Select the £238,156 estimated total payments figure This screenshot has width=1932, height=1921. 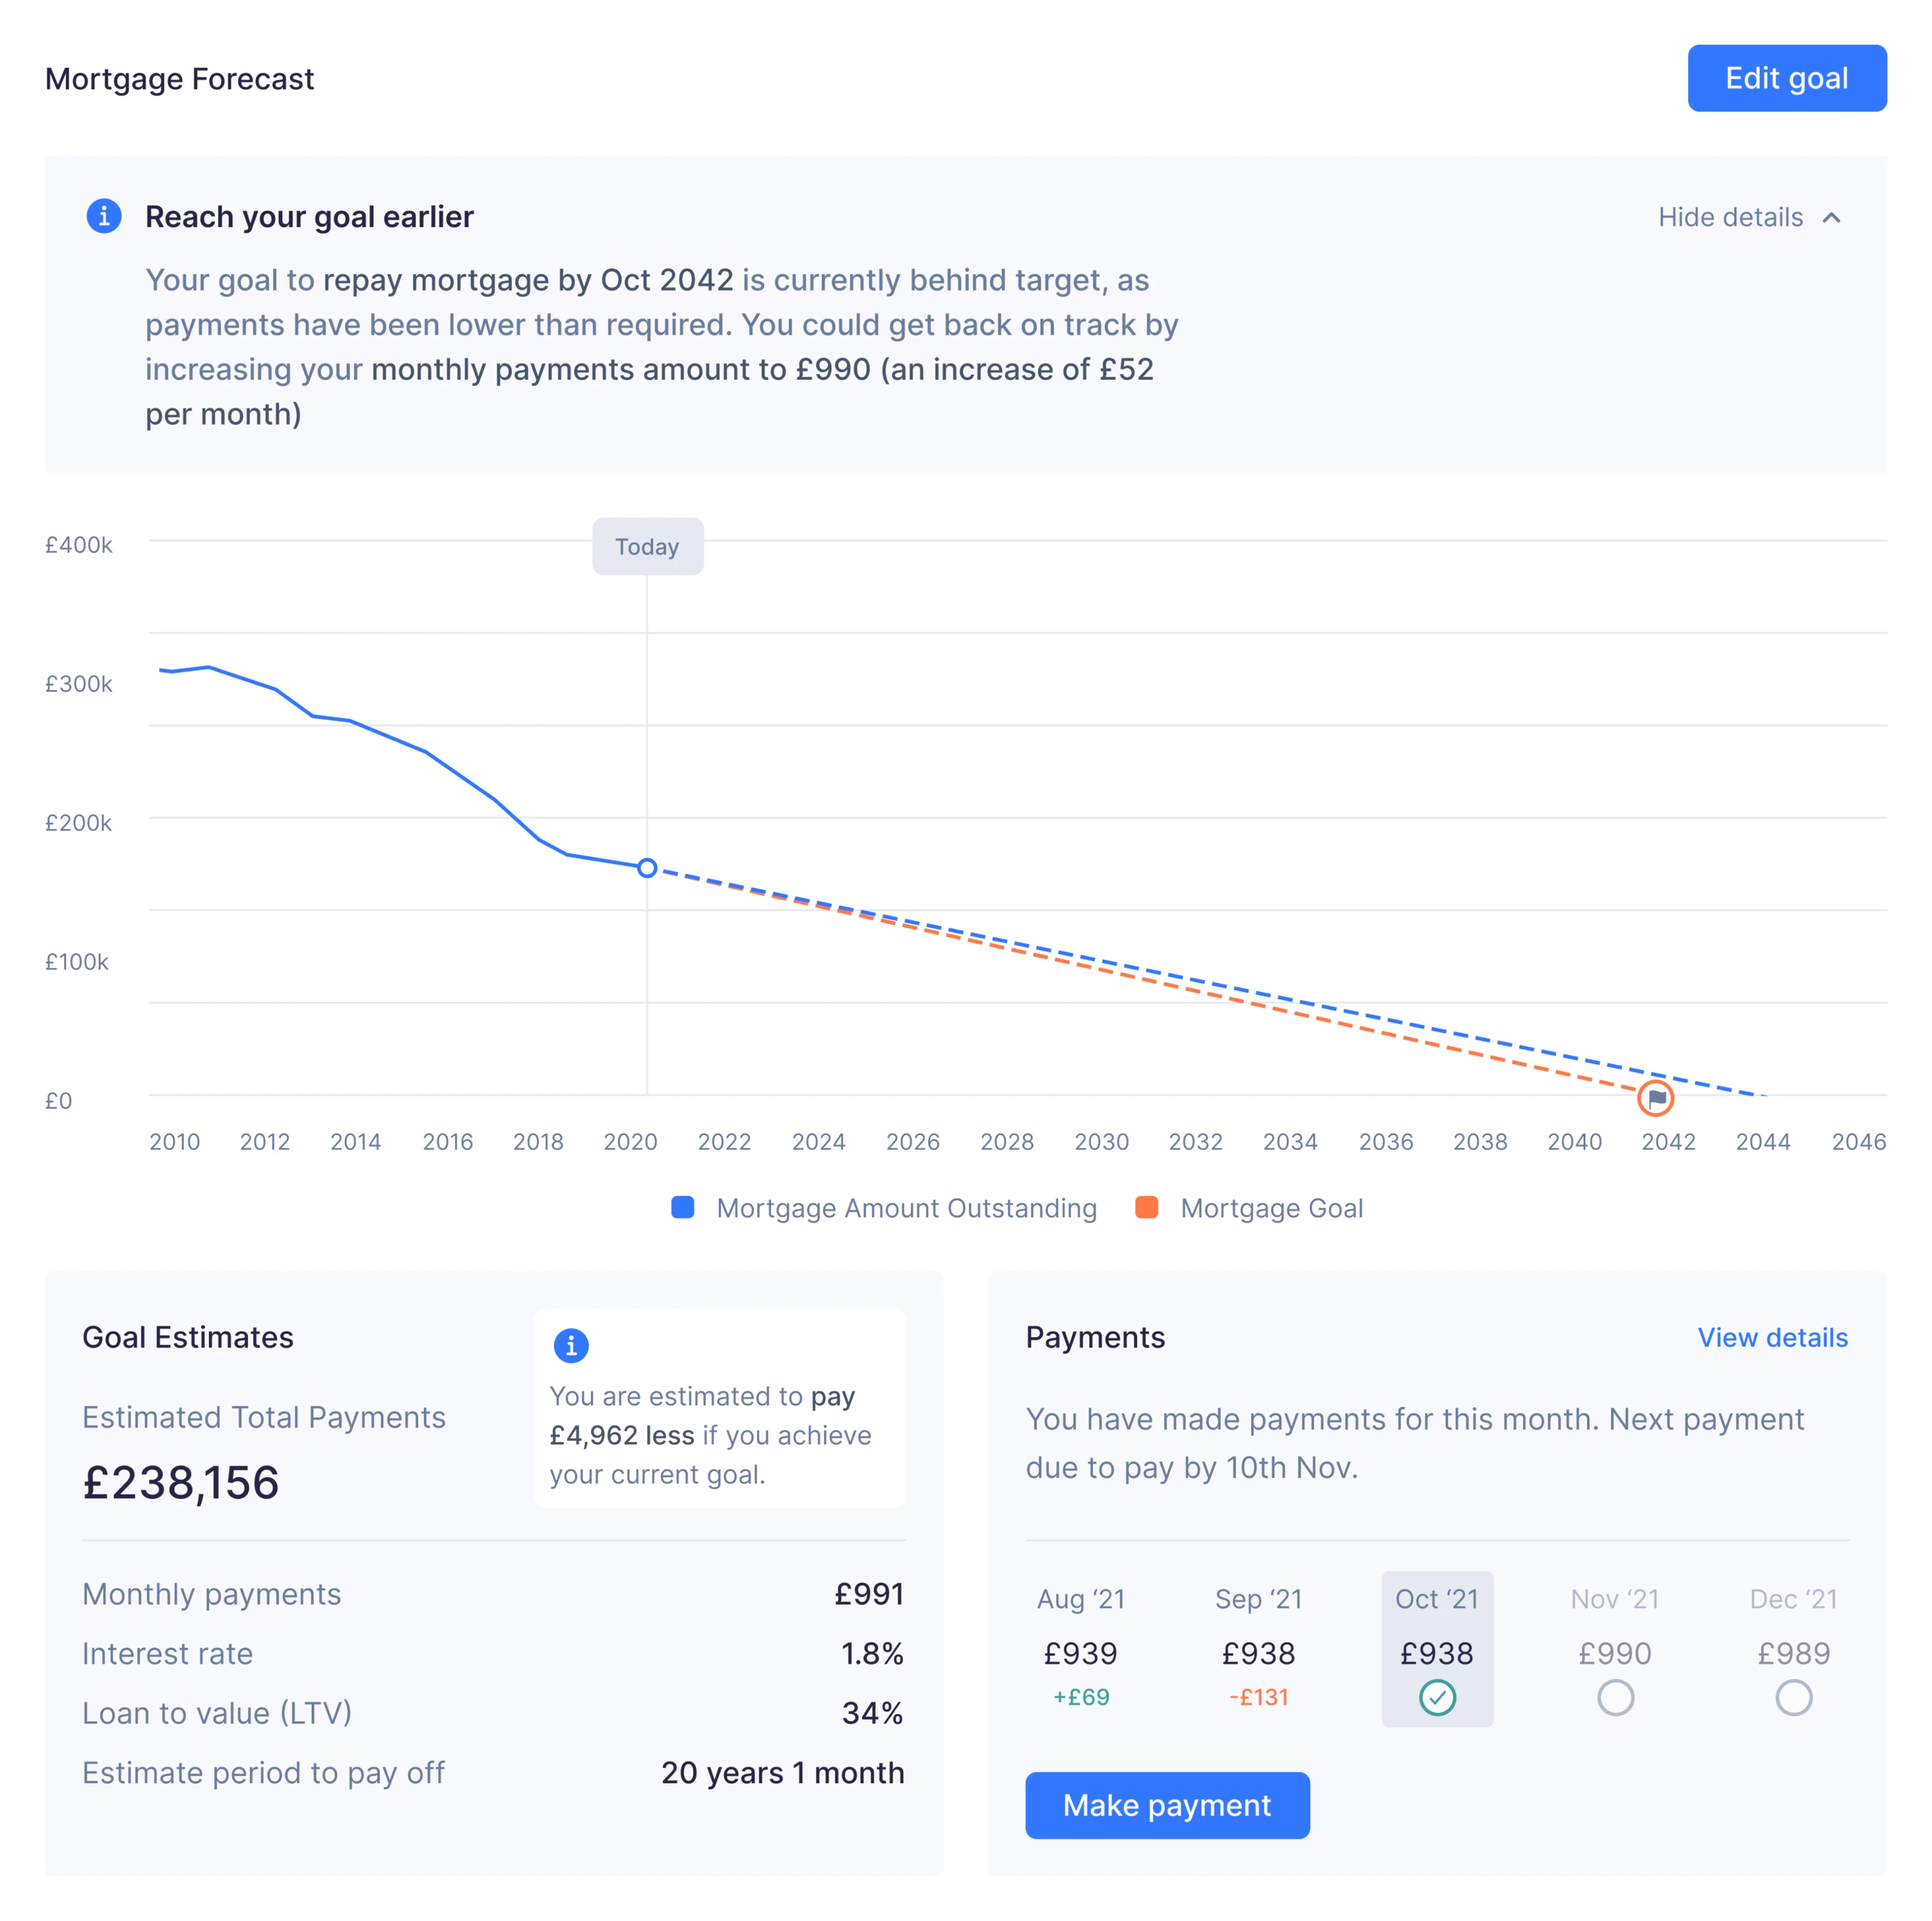pos(181,1483)
